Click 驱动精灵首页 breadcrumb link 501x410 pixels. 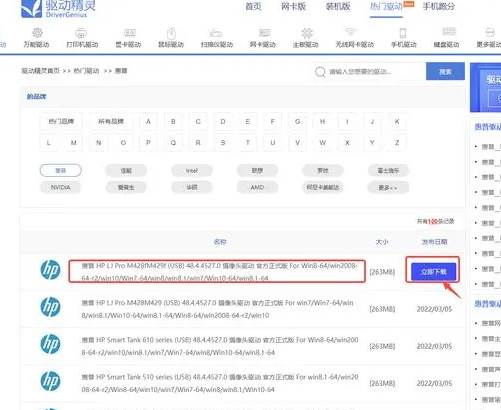pos(41,71)
